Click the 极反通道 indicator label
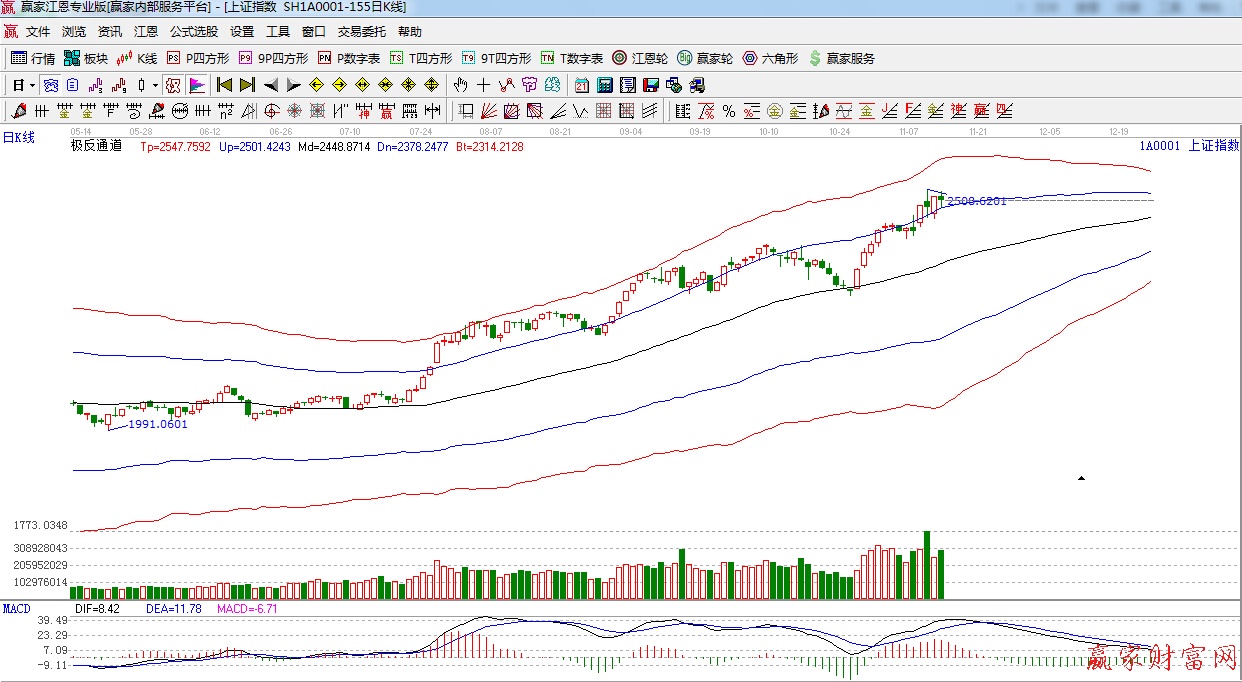The image size is (1242, 682). pyautogui.click(x=96, y=146)
